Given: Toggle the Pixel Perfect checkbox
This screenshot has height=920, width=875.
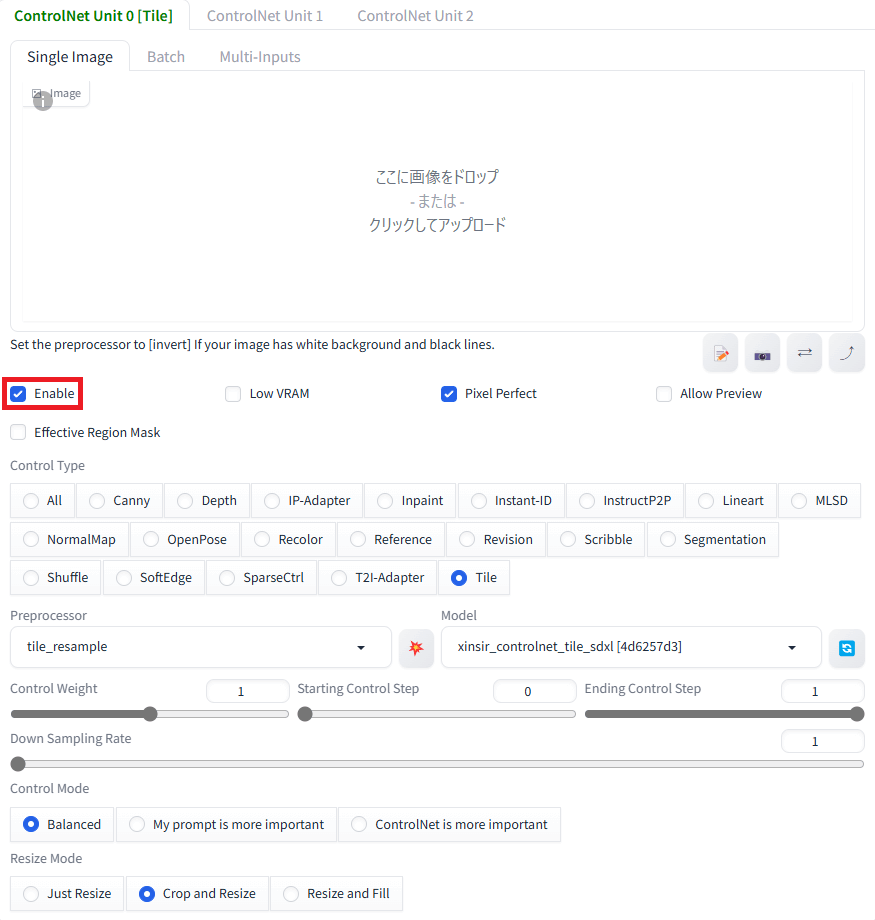Looking at the screenshot, I should click(449, 394).
